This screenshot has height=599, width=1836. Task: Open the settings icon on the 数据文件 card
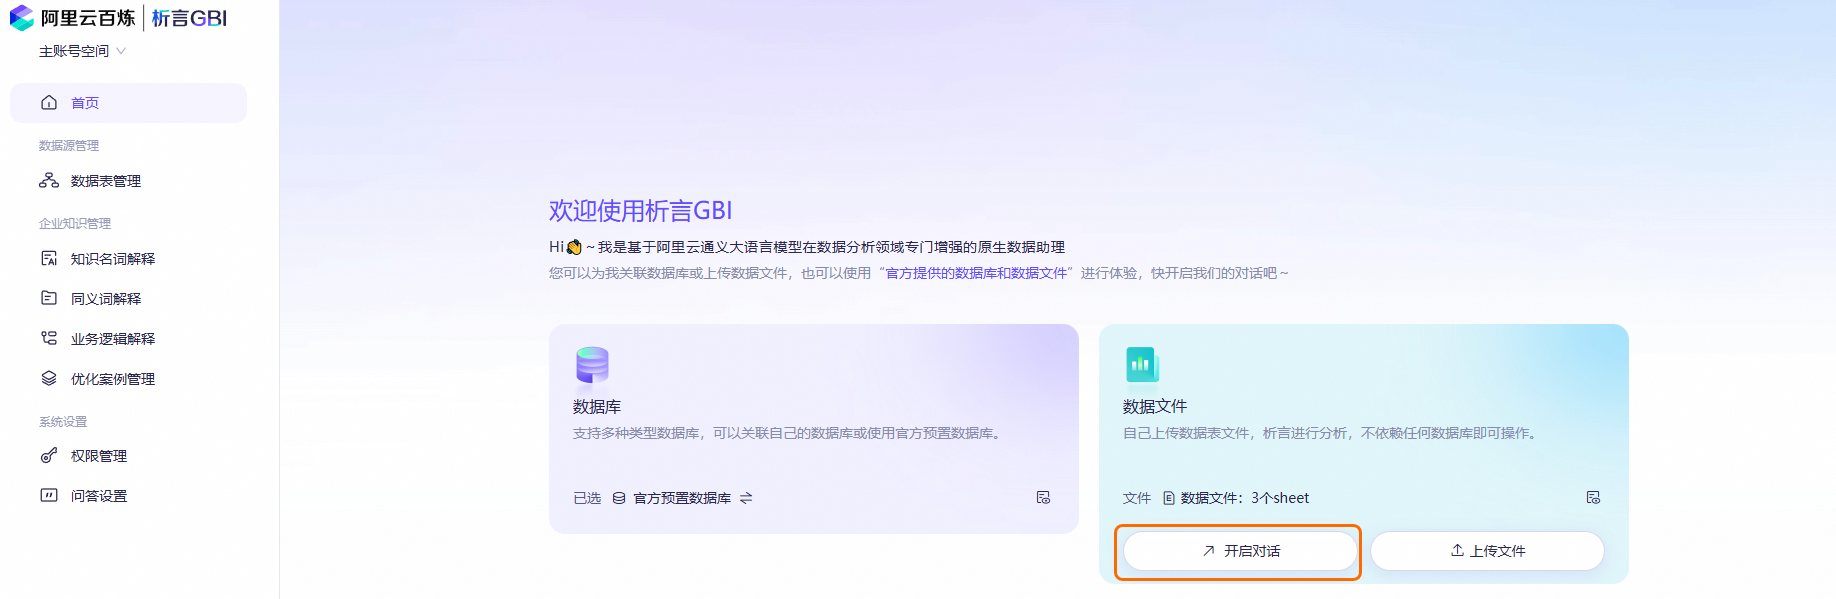pyautogui.click(x=1593, y=497)
